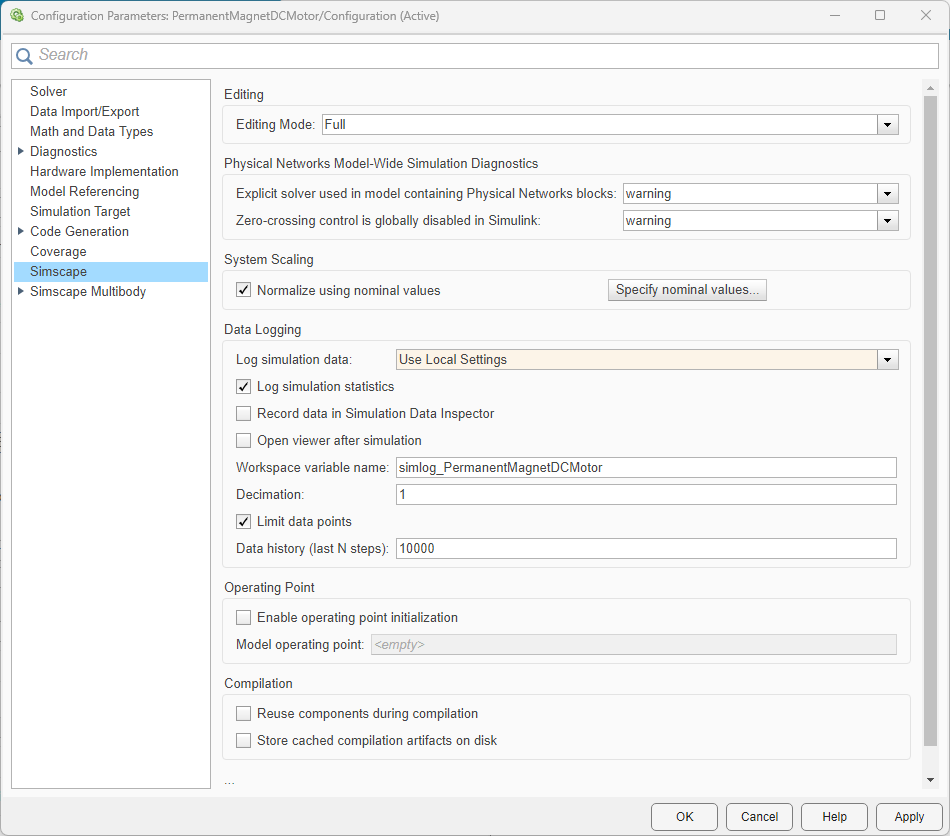Screen dimensions: 950x836
Task: Select Simscape Multibody category
Action: (x=88, y=291)
